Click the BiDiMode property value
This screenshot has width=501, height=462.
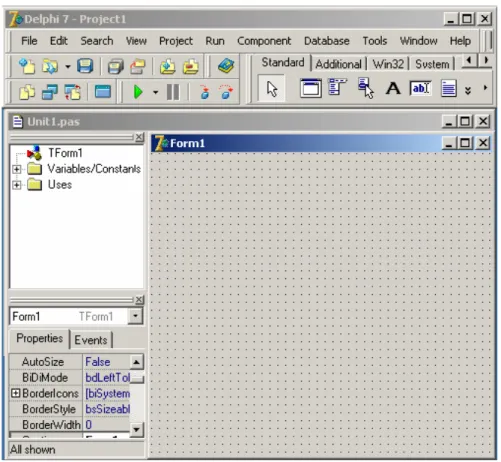point(106,378)
